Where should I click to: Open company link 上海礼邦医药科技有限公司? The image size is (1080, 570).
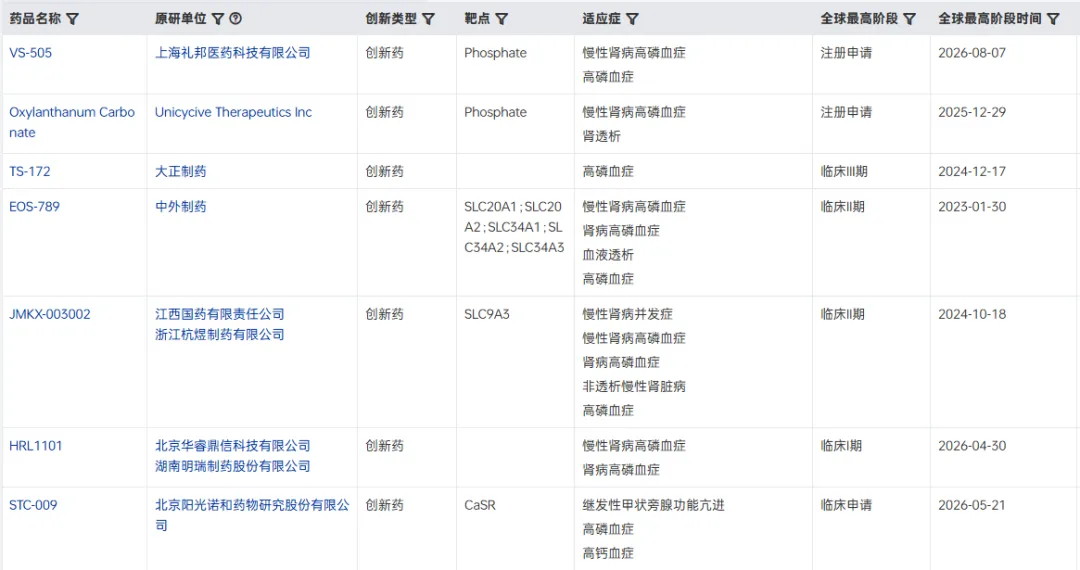pyautogui.click(x=233, y=53)
